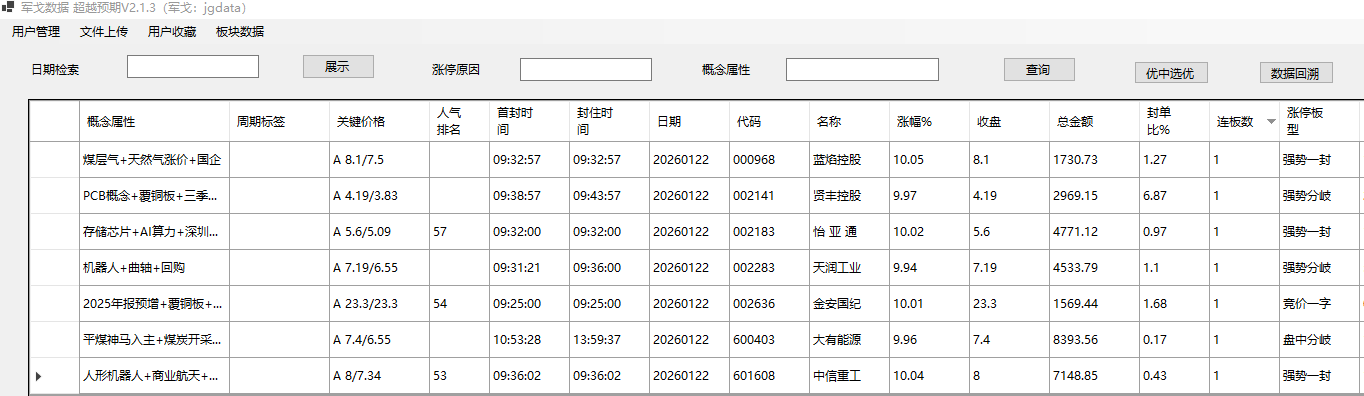Click stock code 600403
1364x396 pixels.
(x=754, y=340)
